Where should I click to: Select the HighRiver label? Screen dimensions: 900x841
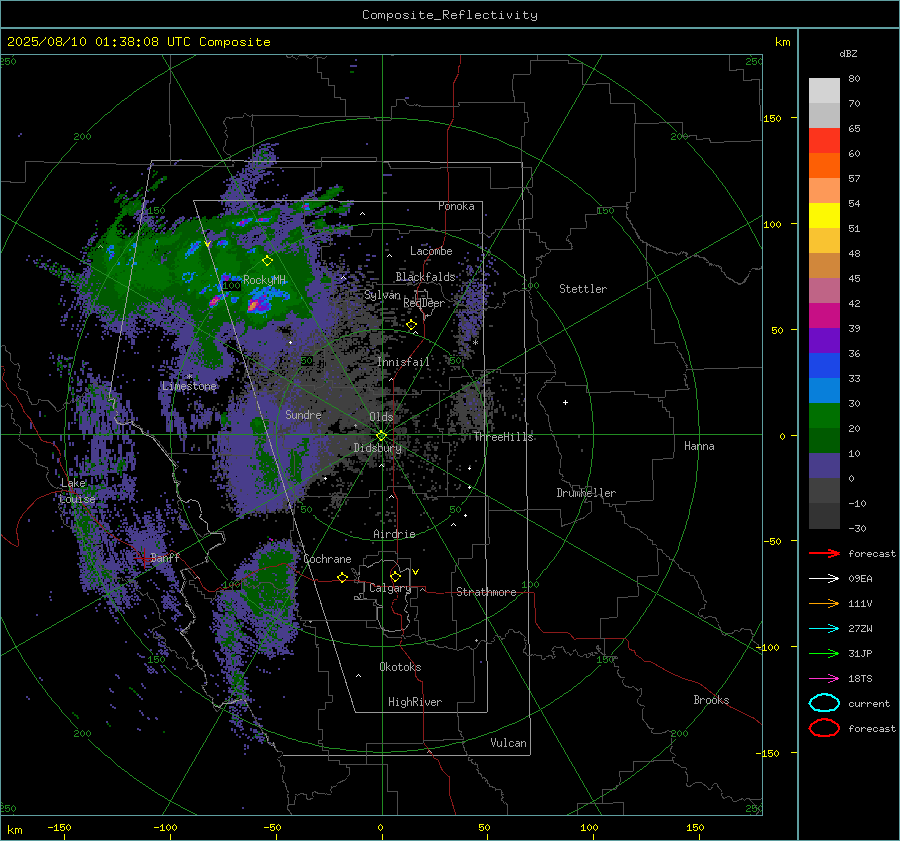pos(415,702)
